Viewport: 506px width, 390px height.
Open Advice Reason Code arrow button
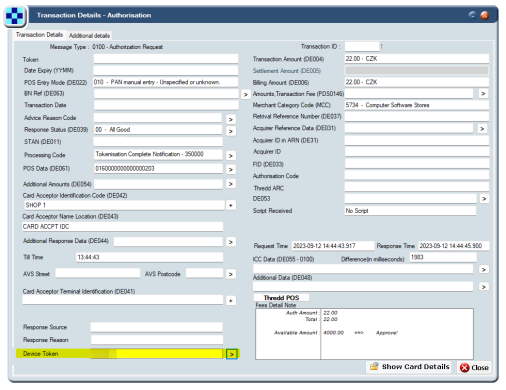click(x=230, y=119)
